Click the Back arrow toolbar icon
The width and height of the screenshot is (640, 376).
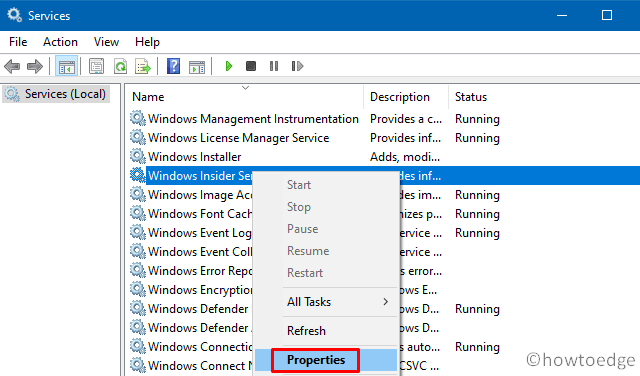[x=12, y=66]
